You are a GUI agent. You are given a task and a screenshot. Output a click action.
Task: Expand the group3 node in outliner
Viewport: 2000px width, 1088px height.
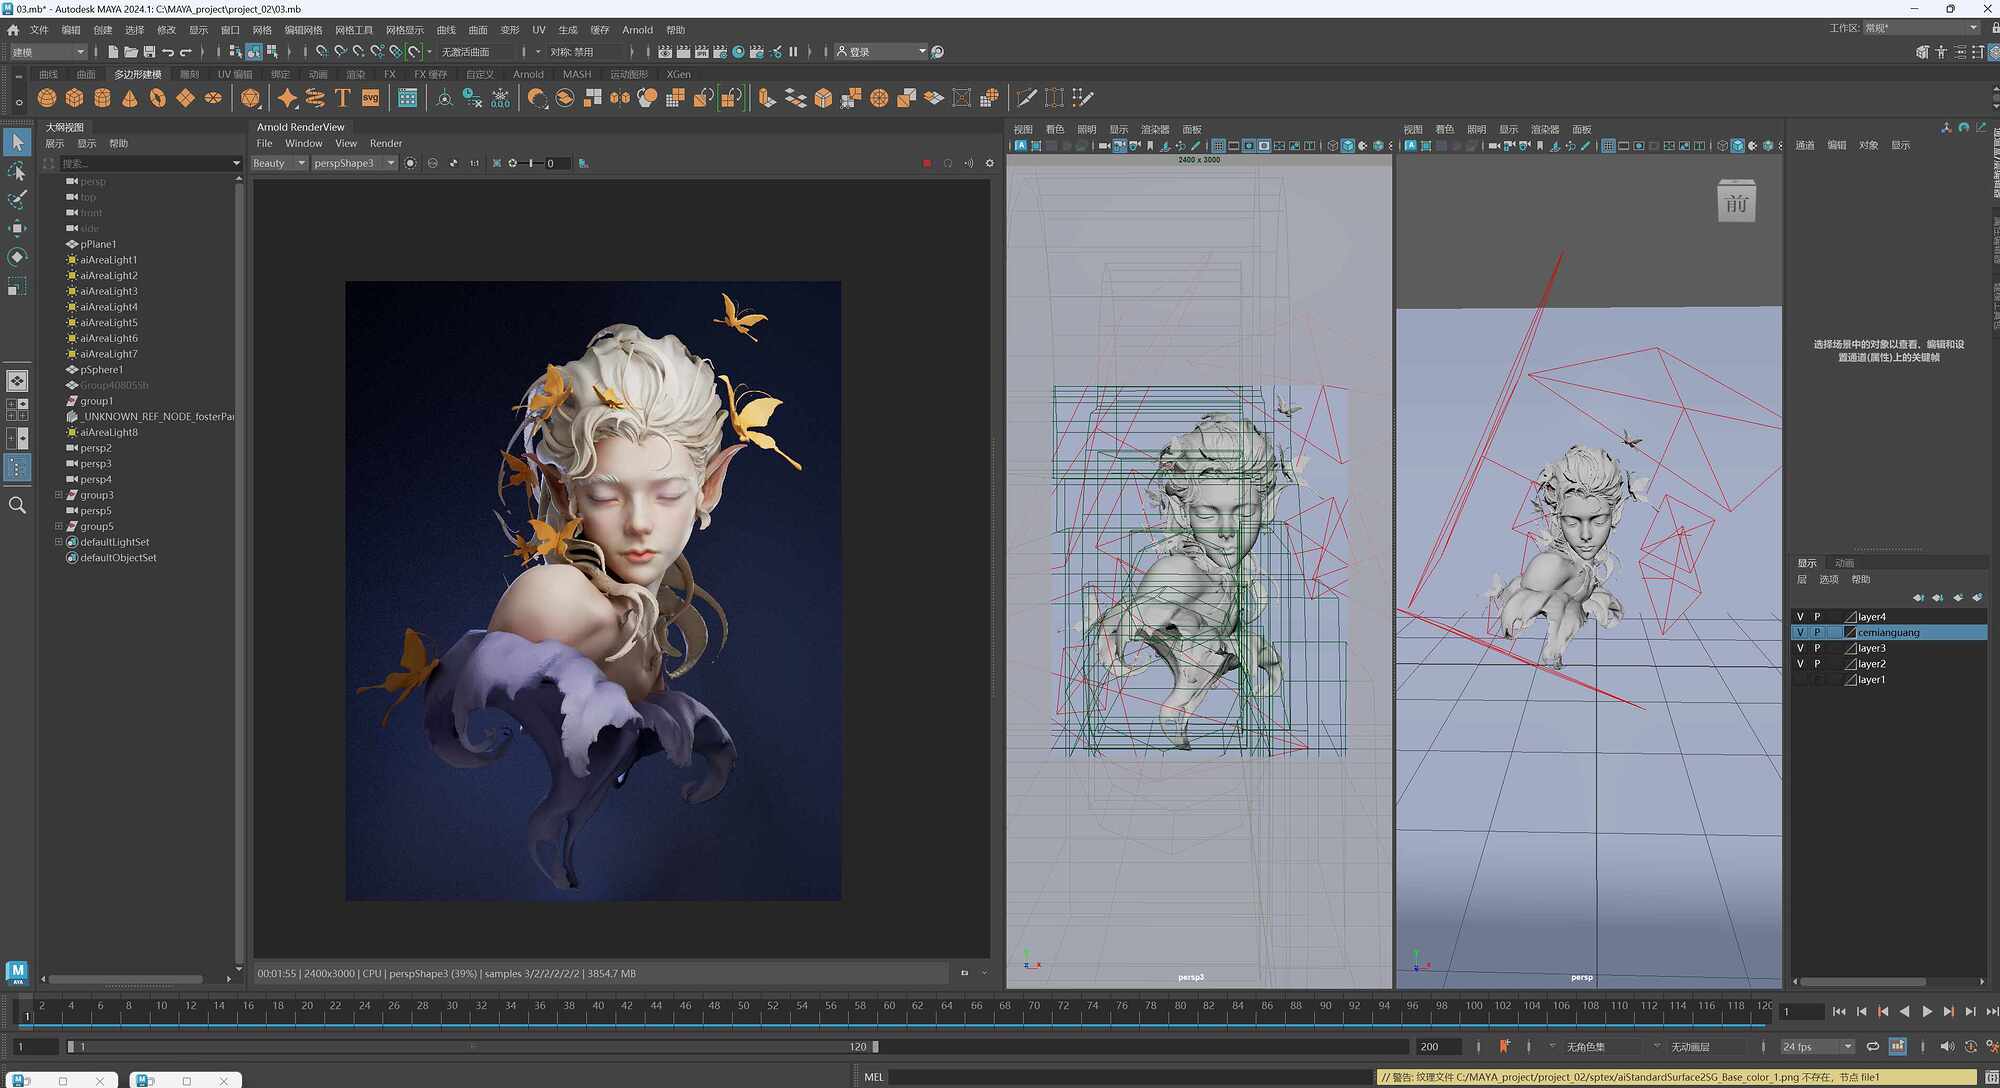tap(58, 495)
